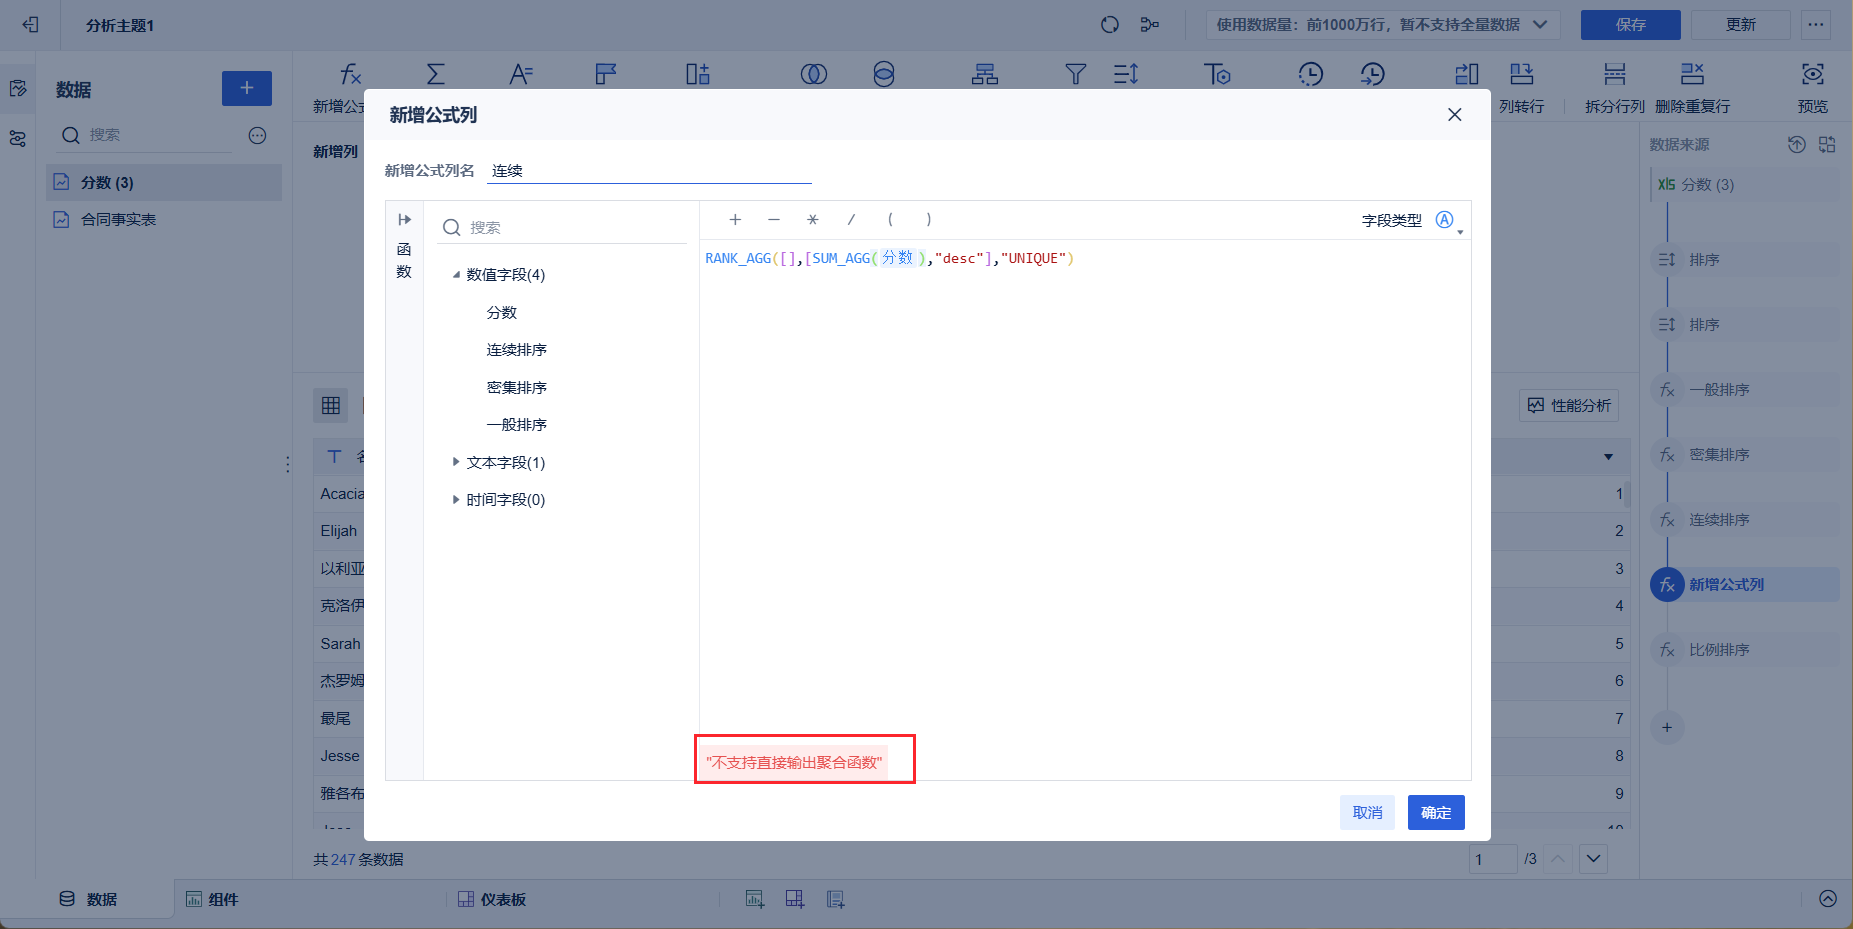This screenshot has height=929, width=1853.
Task: Click the layout icon beside 数据来源
Action: [1827, 145]
